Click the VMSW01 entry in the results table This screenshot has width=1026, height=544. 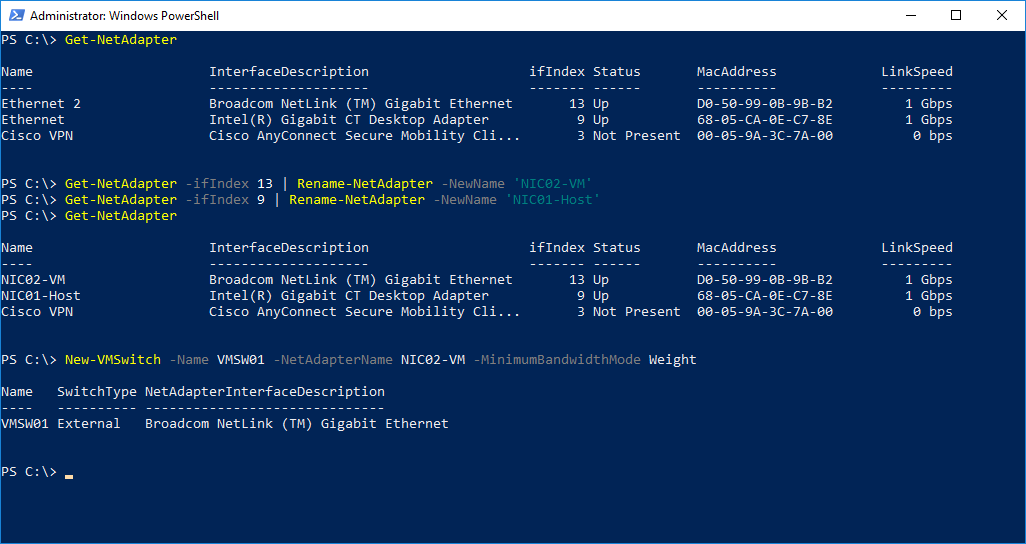25,424
